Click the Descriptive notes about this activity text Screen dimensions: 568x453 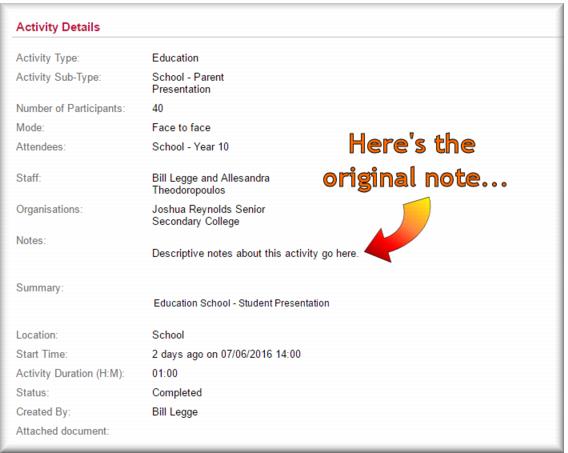tap(255, 253)
